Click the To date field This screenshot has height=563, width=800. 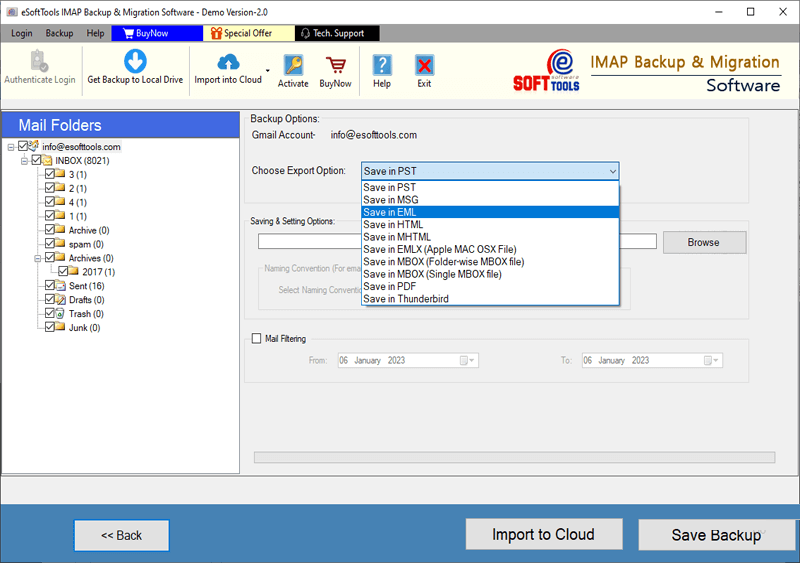click(652, 360)
